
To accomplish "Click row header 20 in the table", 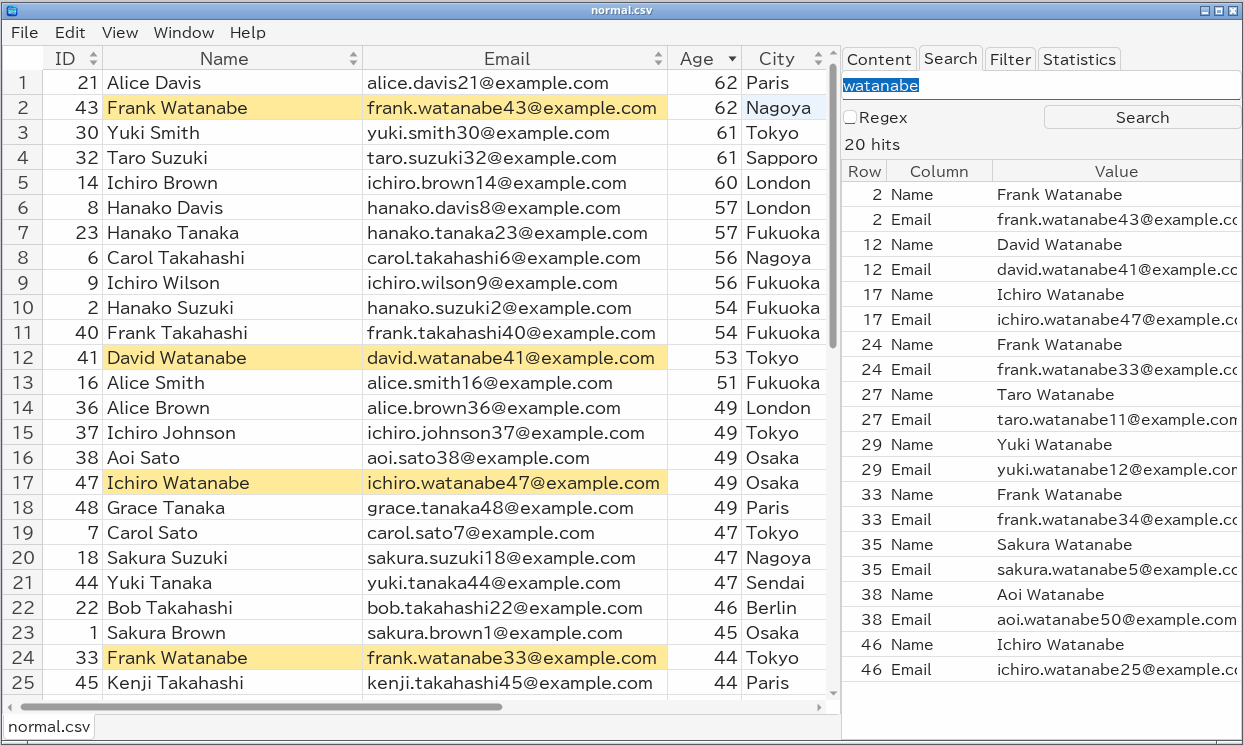I will click(x=22, y=558).
